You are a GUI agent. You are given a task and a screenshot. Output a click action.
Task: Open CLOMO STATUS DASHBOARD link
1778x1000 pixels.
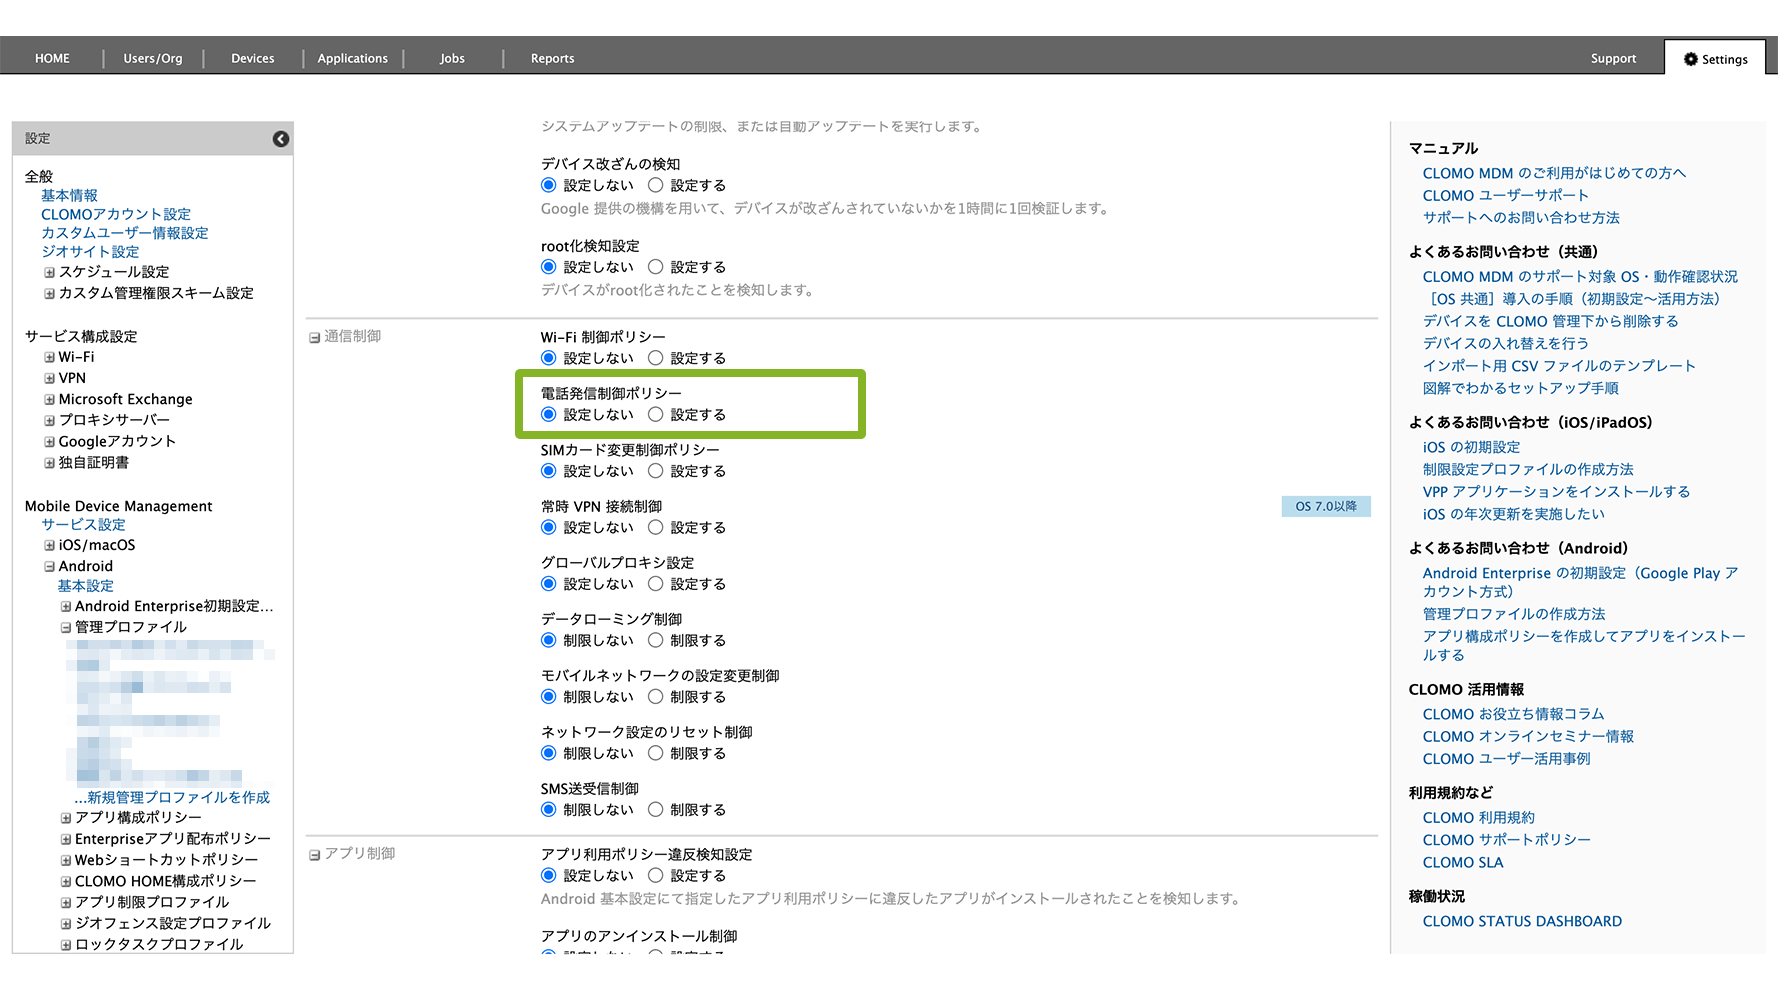(1521, 921)
